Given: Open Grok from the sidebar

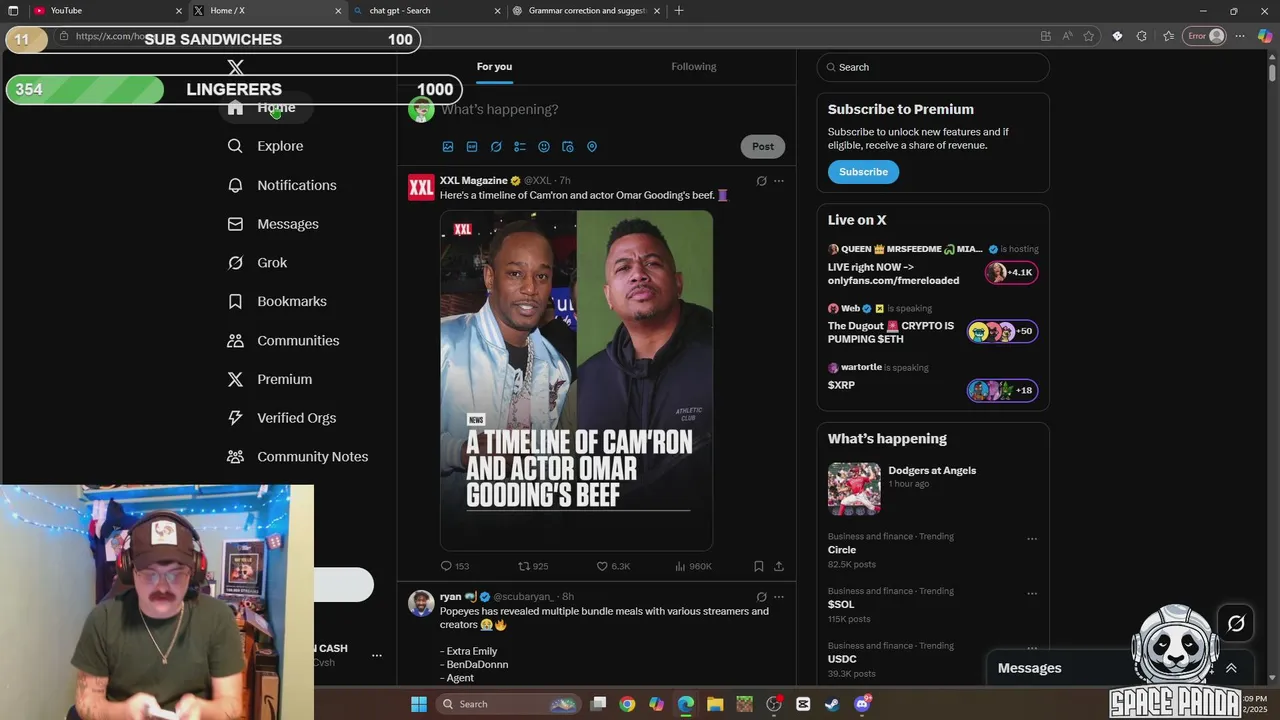Looking at the screenshot, I should [x=257, y=263].
